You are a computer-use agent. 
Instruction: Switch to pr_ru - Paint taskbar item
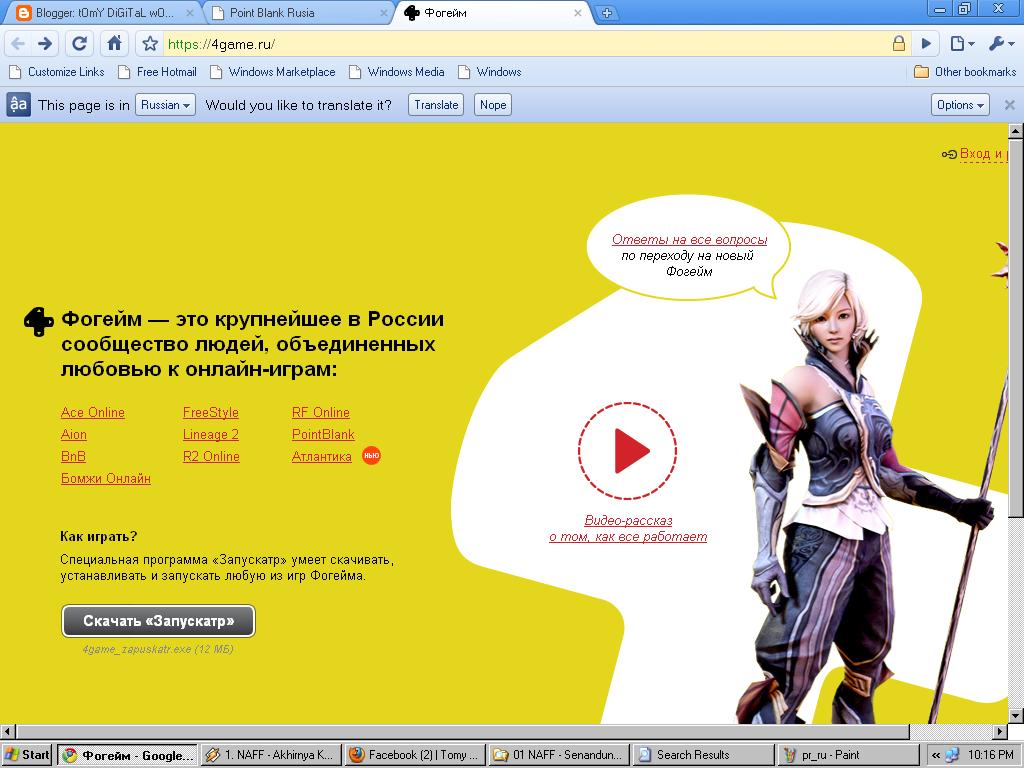coord(846,755)
